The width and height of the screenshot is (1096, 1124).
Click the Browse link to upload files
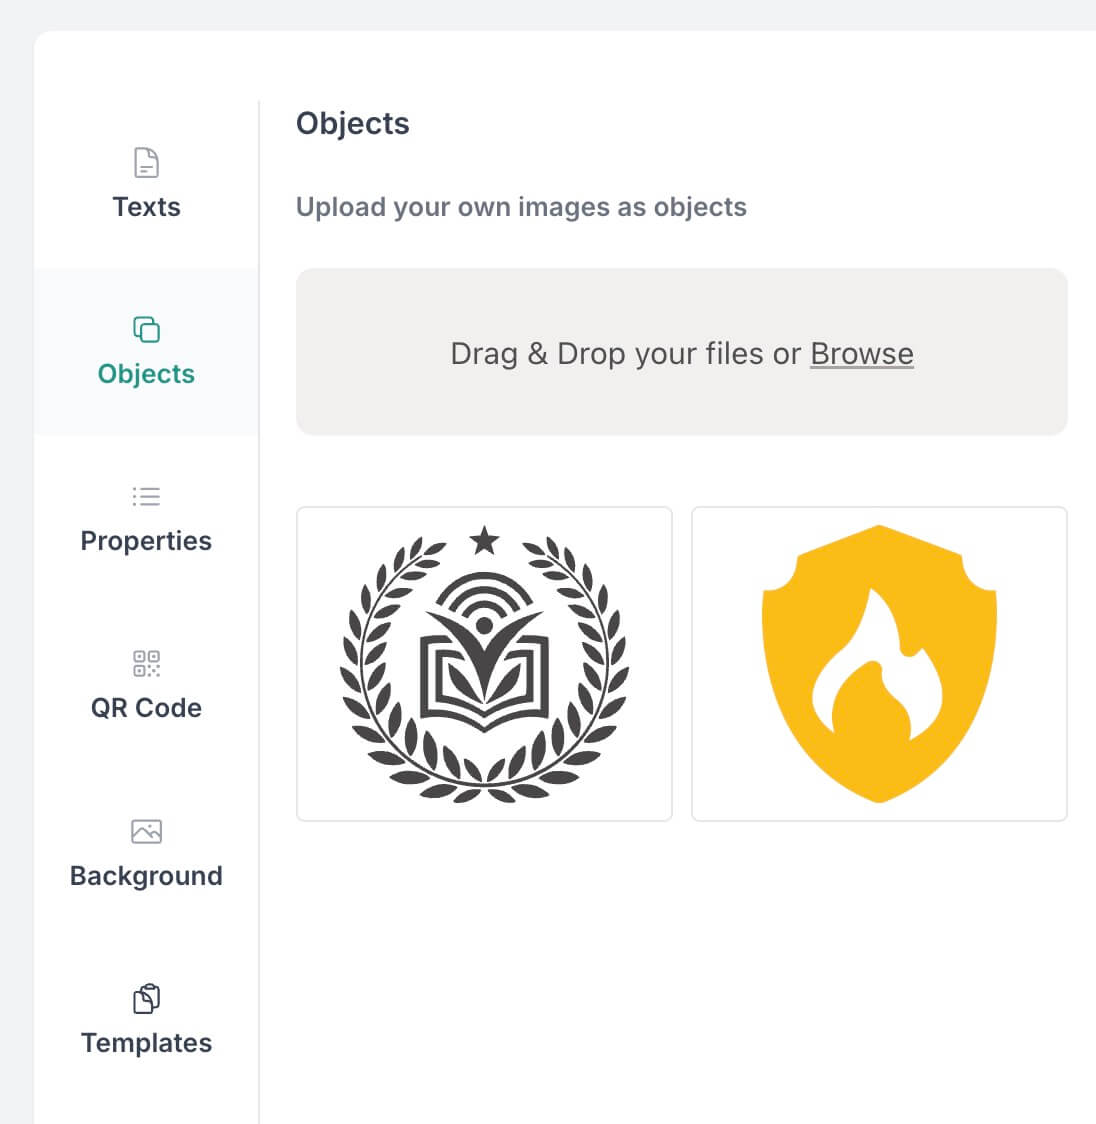[x=861, y=354]
